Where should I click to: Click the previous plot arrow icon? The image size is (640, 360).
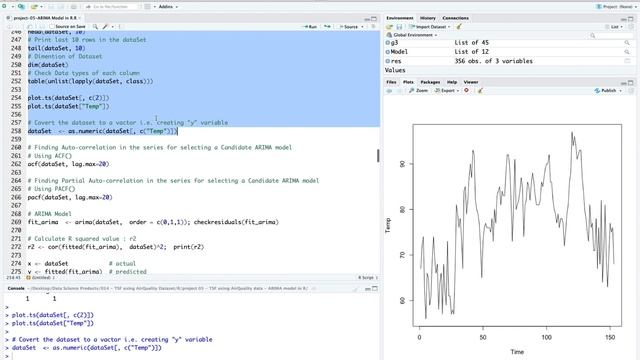(x=389, y=91)
